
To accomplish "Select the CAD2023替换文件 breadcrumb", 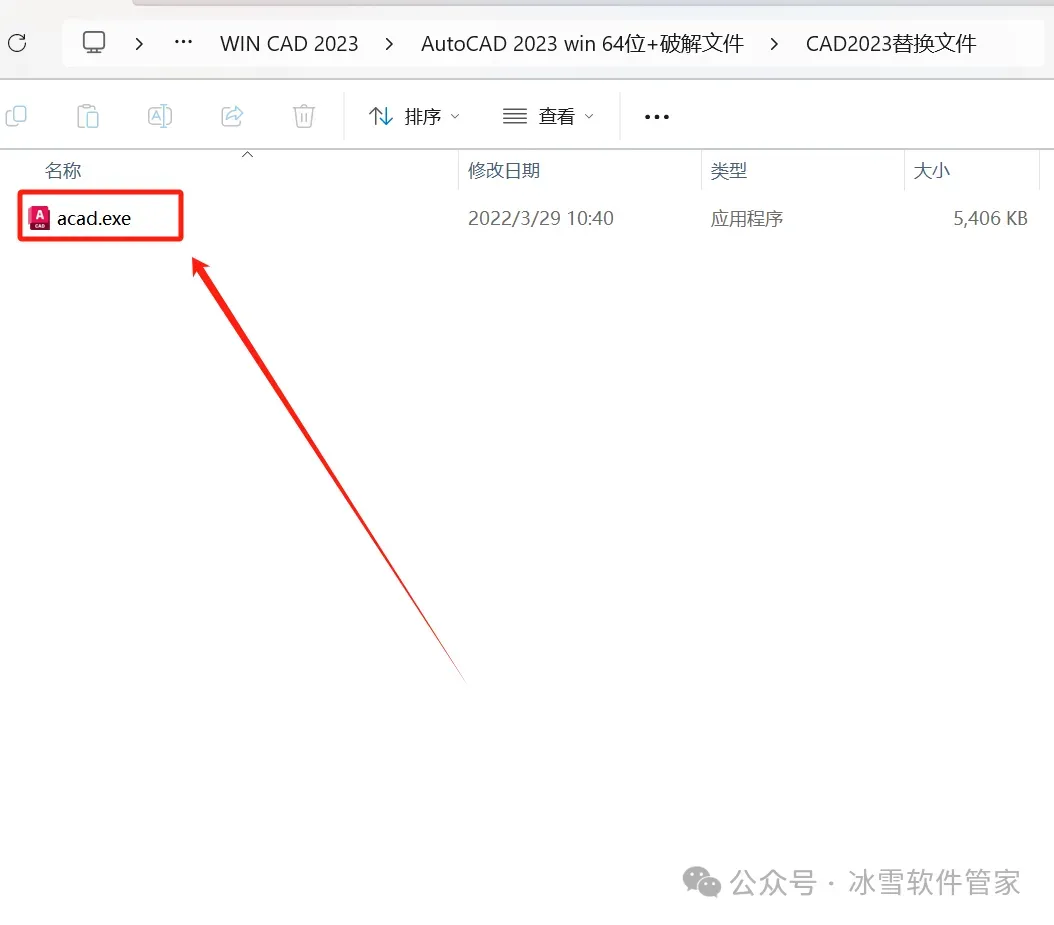I will click(x=891, y=44).
